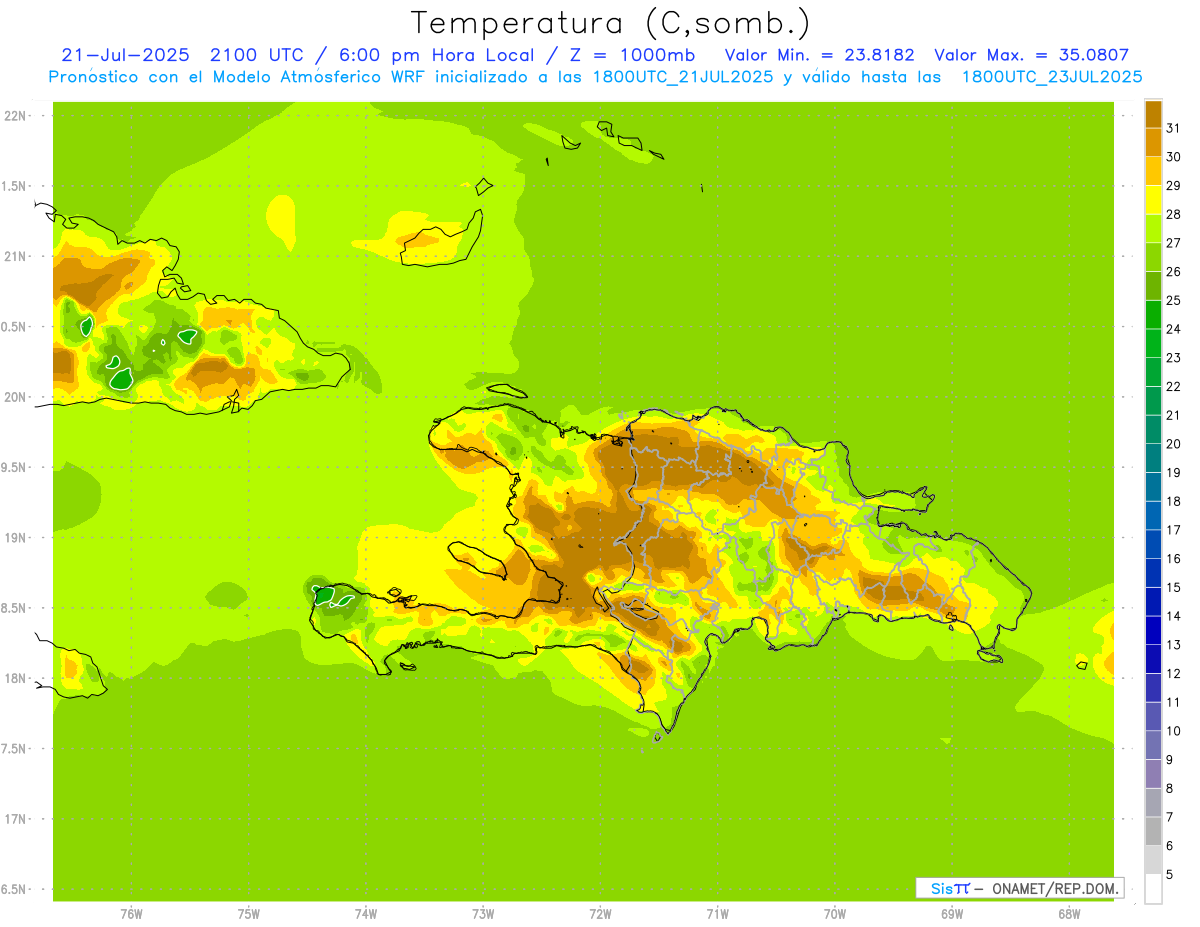1200x927 pixels.
Task: Click the '21N' latitude label
Action: [15, 256]
